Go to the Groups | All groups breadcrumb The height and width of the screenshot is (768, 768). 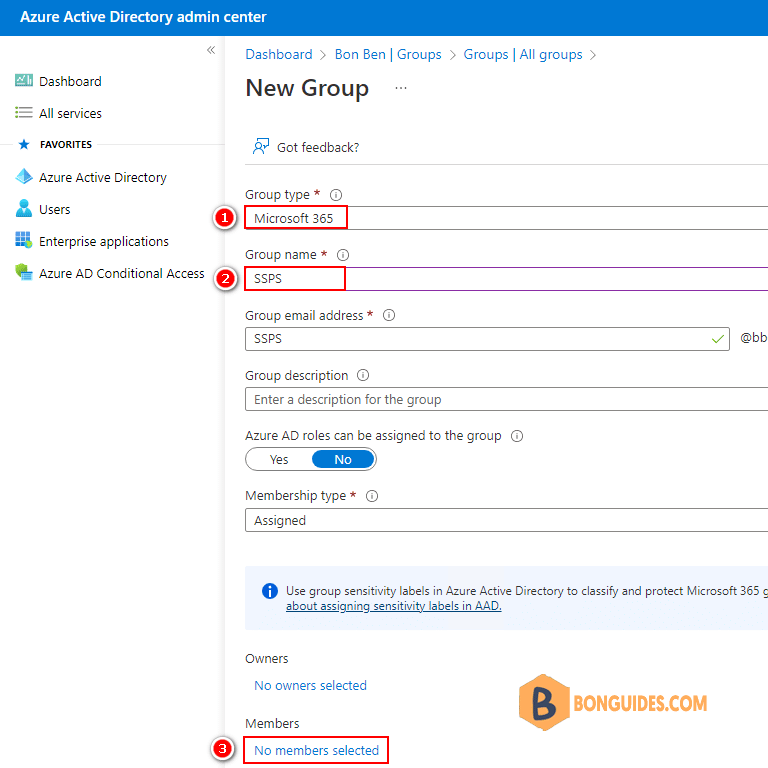click(x=523, y=54)
